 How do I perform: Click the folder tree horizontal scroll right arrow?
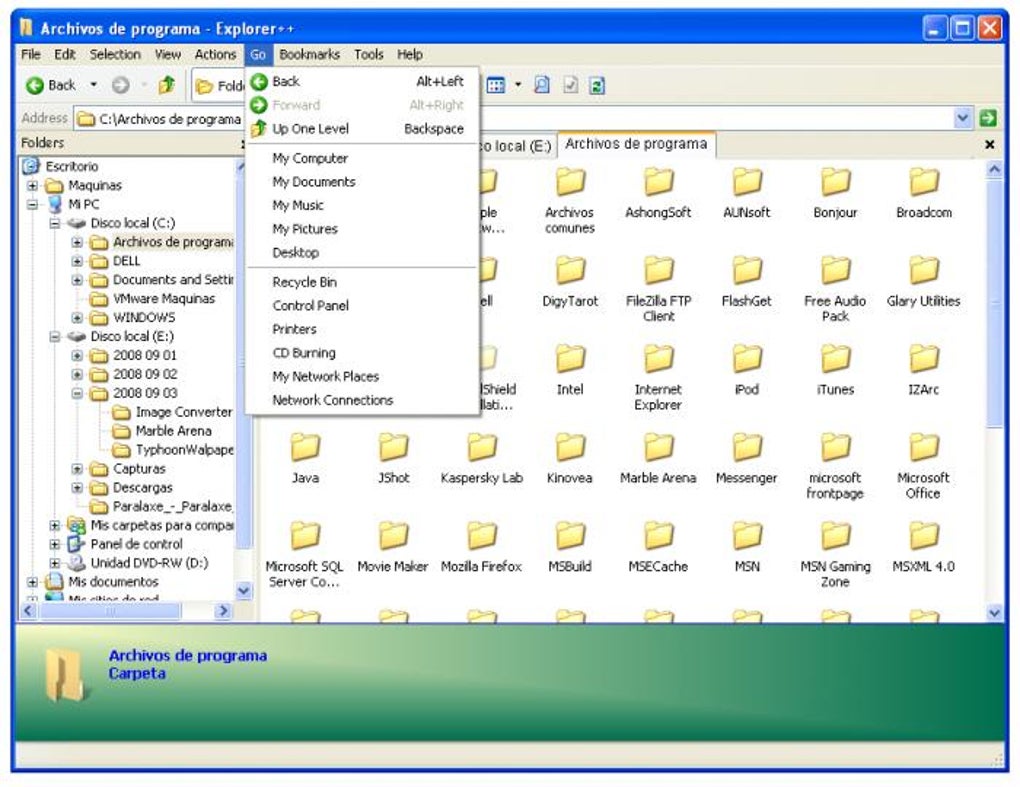tap(223, 611)
